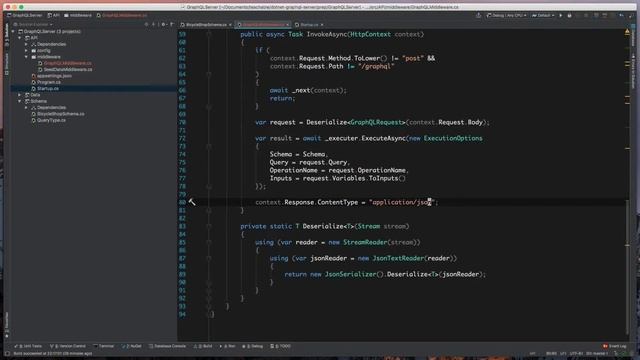Screen dimensions: 640x360
Task: Close the GraphQLMiddleware.cs editor tab
Action: tap(287, 25)
